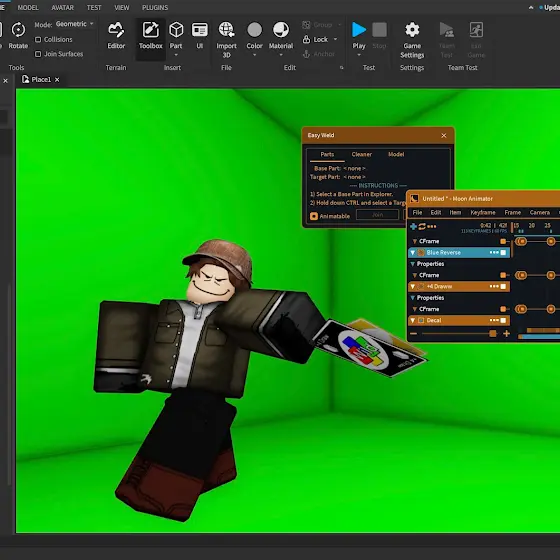Open the PLUGINS ribbon tab
The width and height of the screenshot is (560, 560).
[155, 8]
